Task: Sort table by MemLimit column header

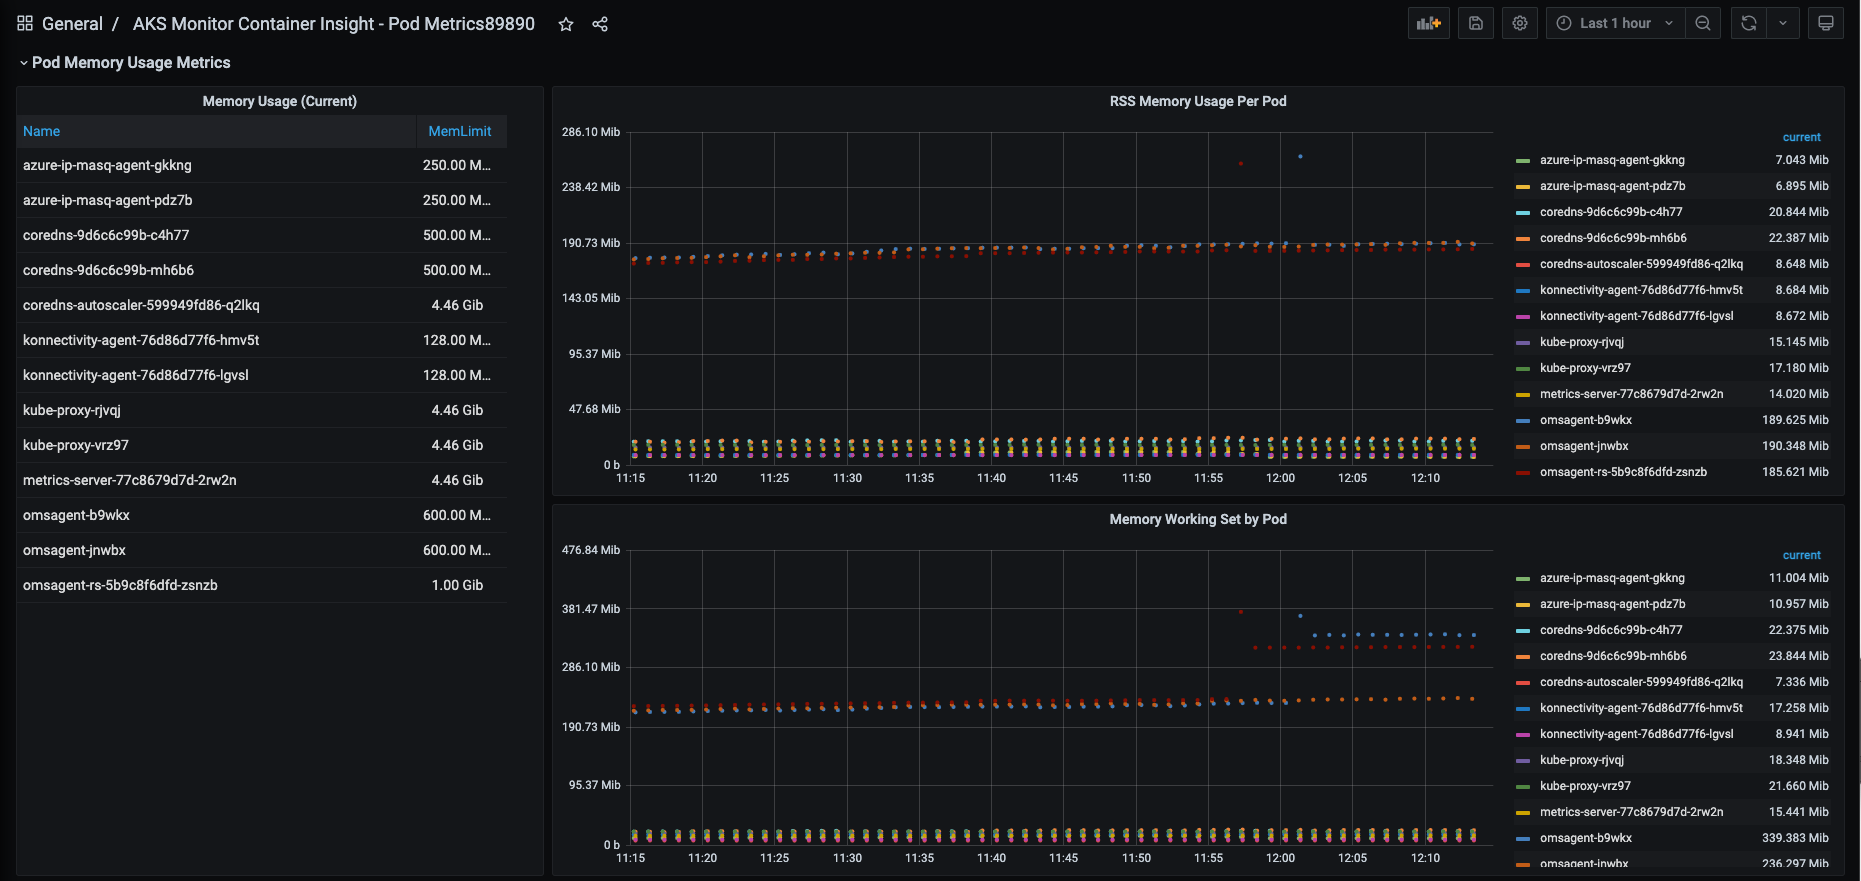Action: click(x=459, y=131)
